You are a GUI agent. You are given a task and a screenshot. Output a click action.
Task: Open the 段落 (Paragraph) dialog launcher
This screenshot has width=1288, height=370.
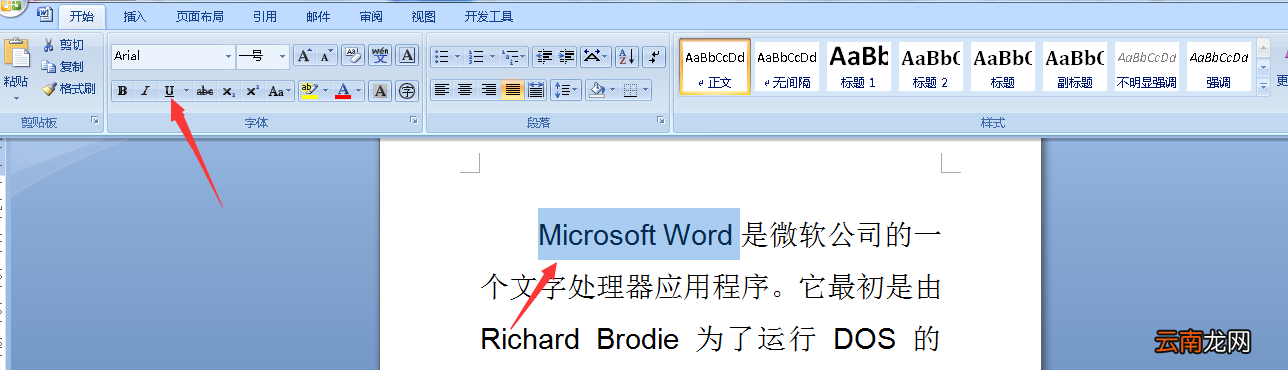click(661, 121)
